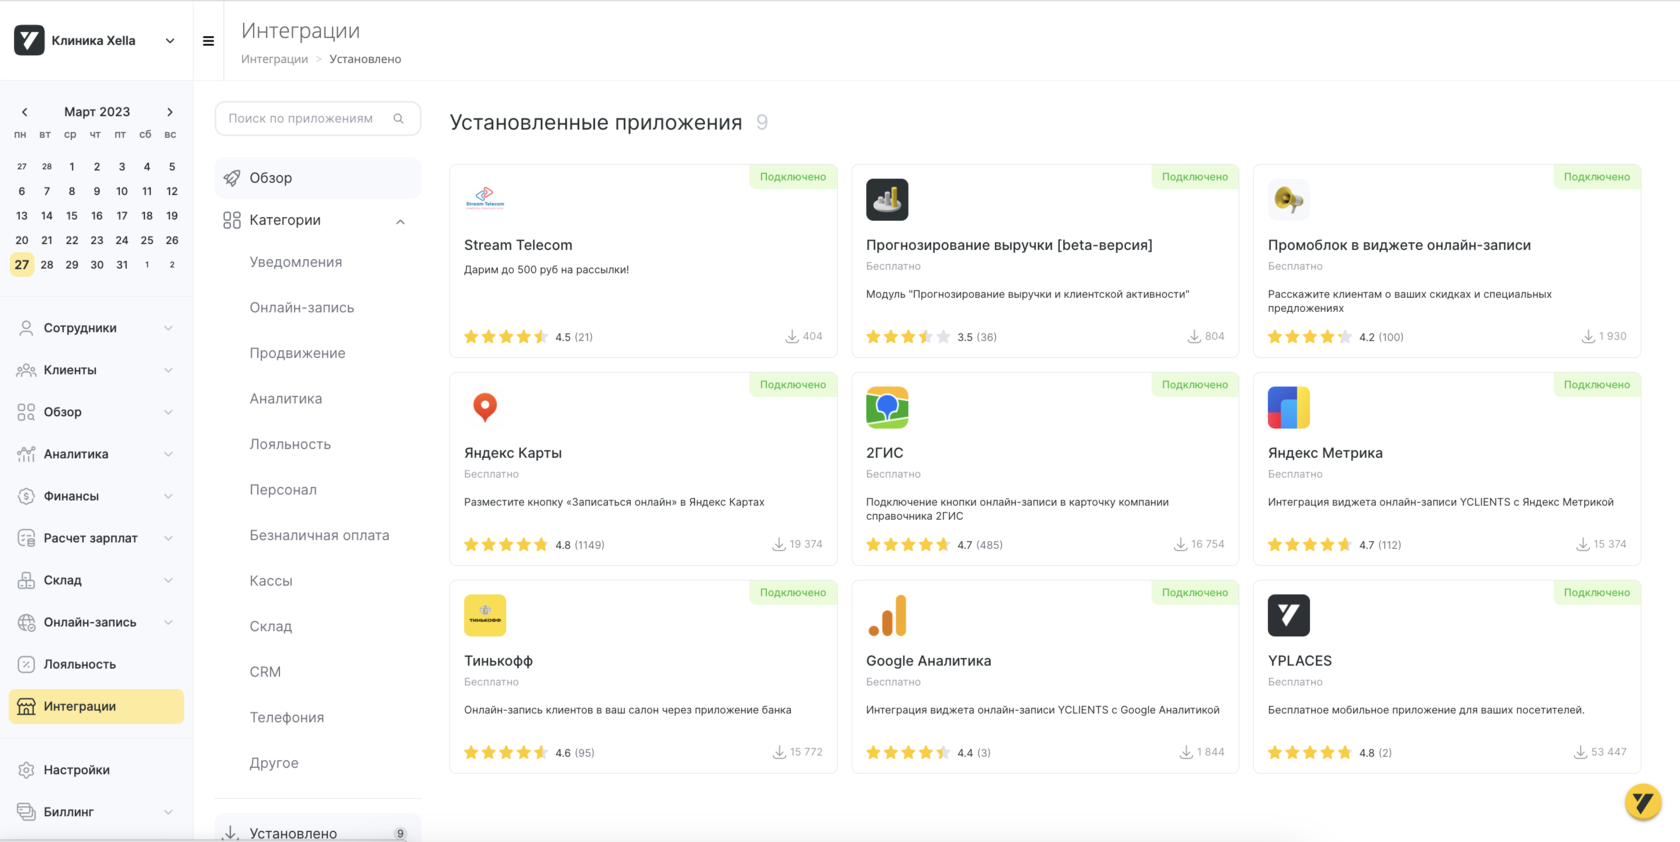
Task: Open the Stream Telecom app title
Action: (x=518, y=245)
